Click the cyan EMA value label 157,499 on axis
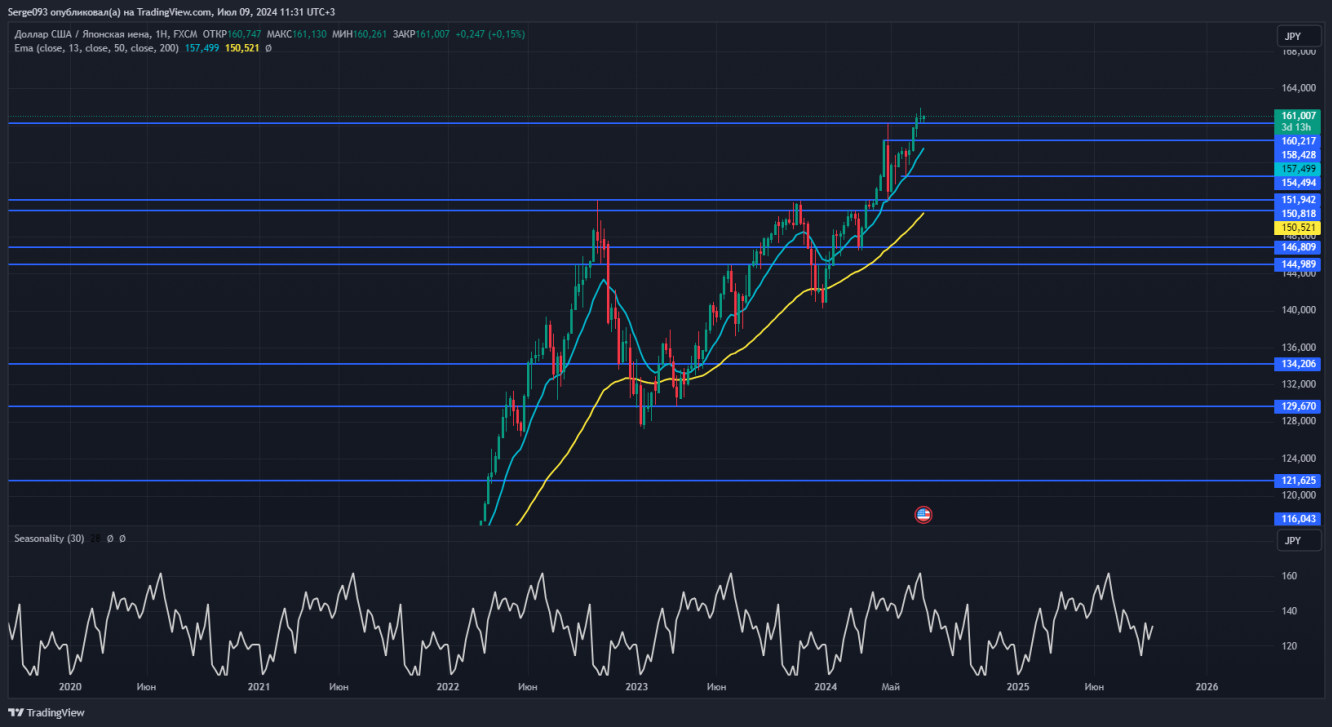The image size is (1332, 727). (1298, 169)
